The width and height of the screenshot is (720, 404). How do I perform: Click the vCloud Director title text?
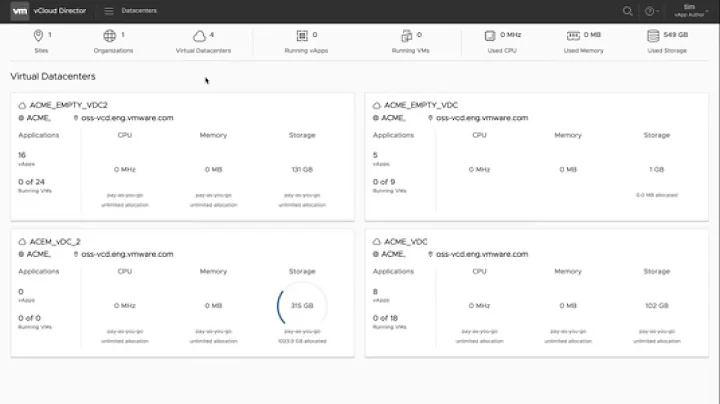coord(60,11)
